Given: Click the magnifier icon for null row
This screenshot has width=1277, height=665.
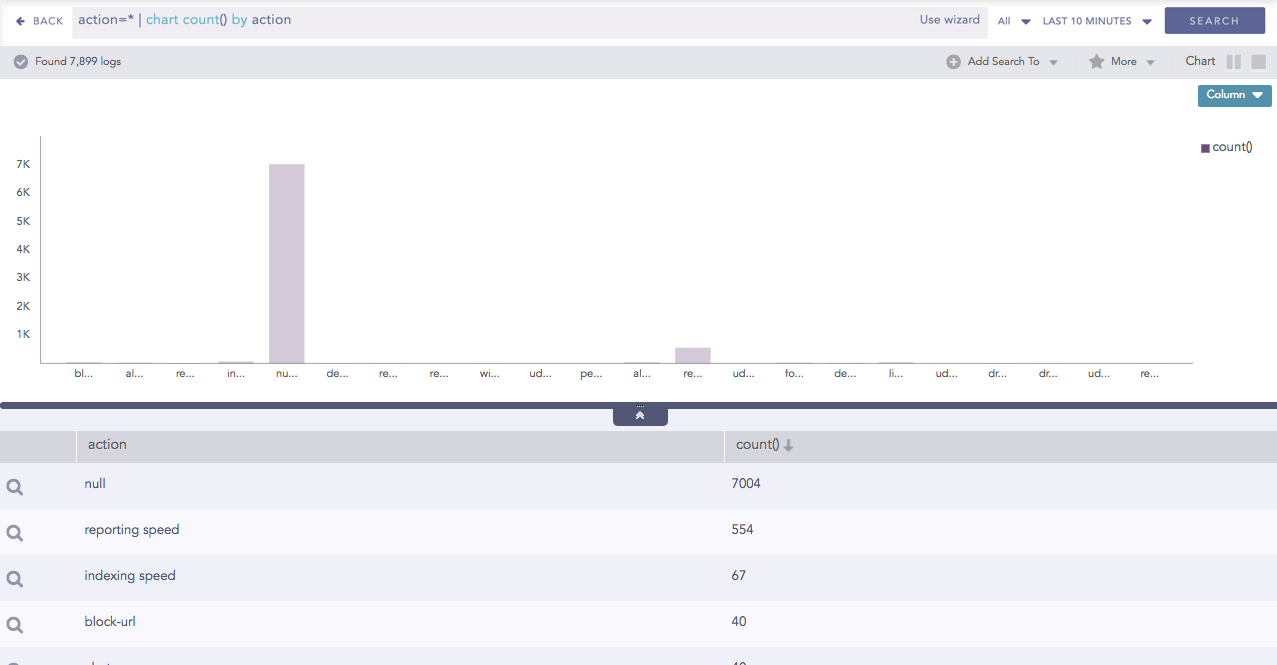Looking at the screenshot, I should [15, 487].
